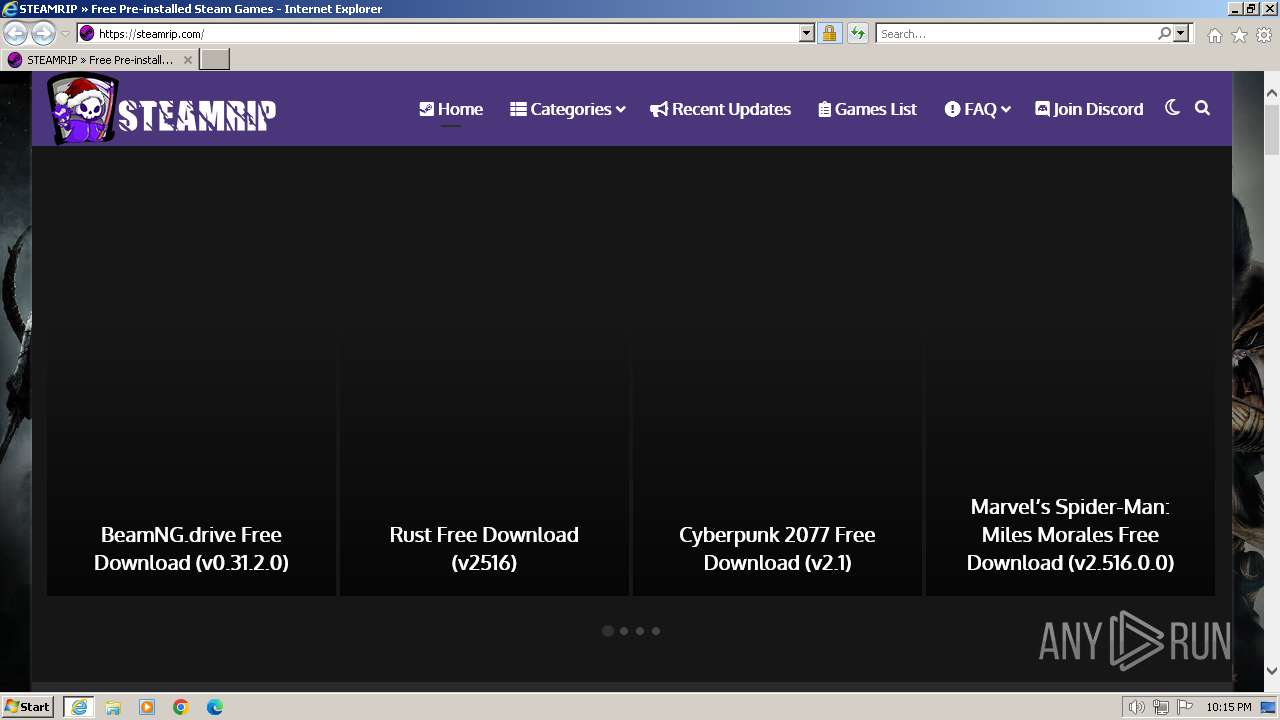Open a new blank tab
Viewport: 1280px width, 720px height.
(215, 60)
